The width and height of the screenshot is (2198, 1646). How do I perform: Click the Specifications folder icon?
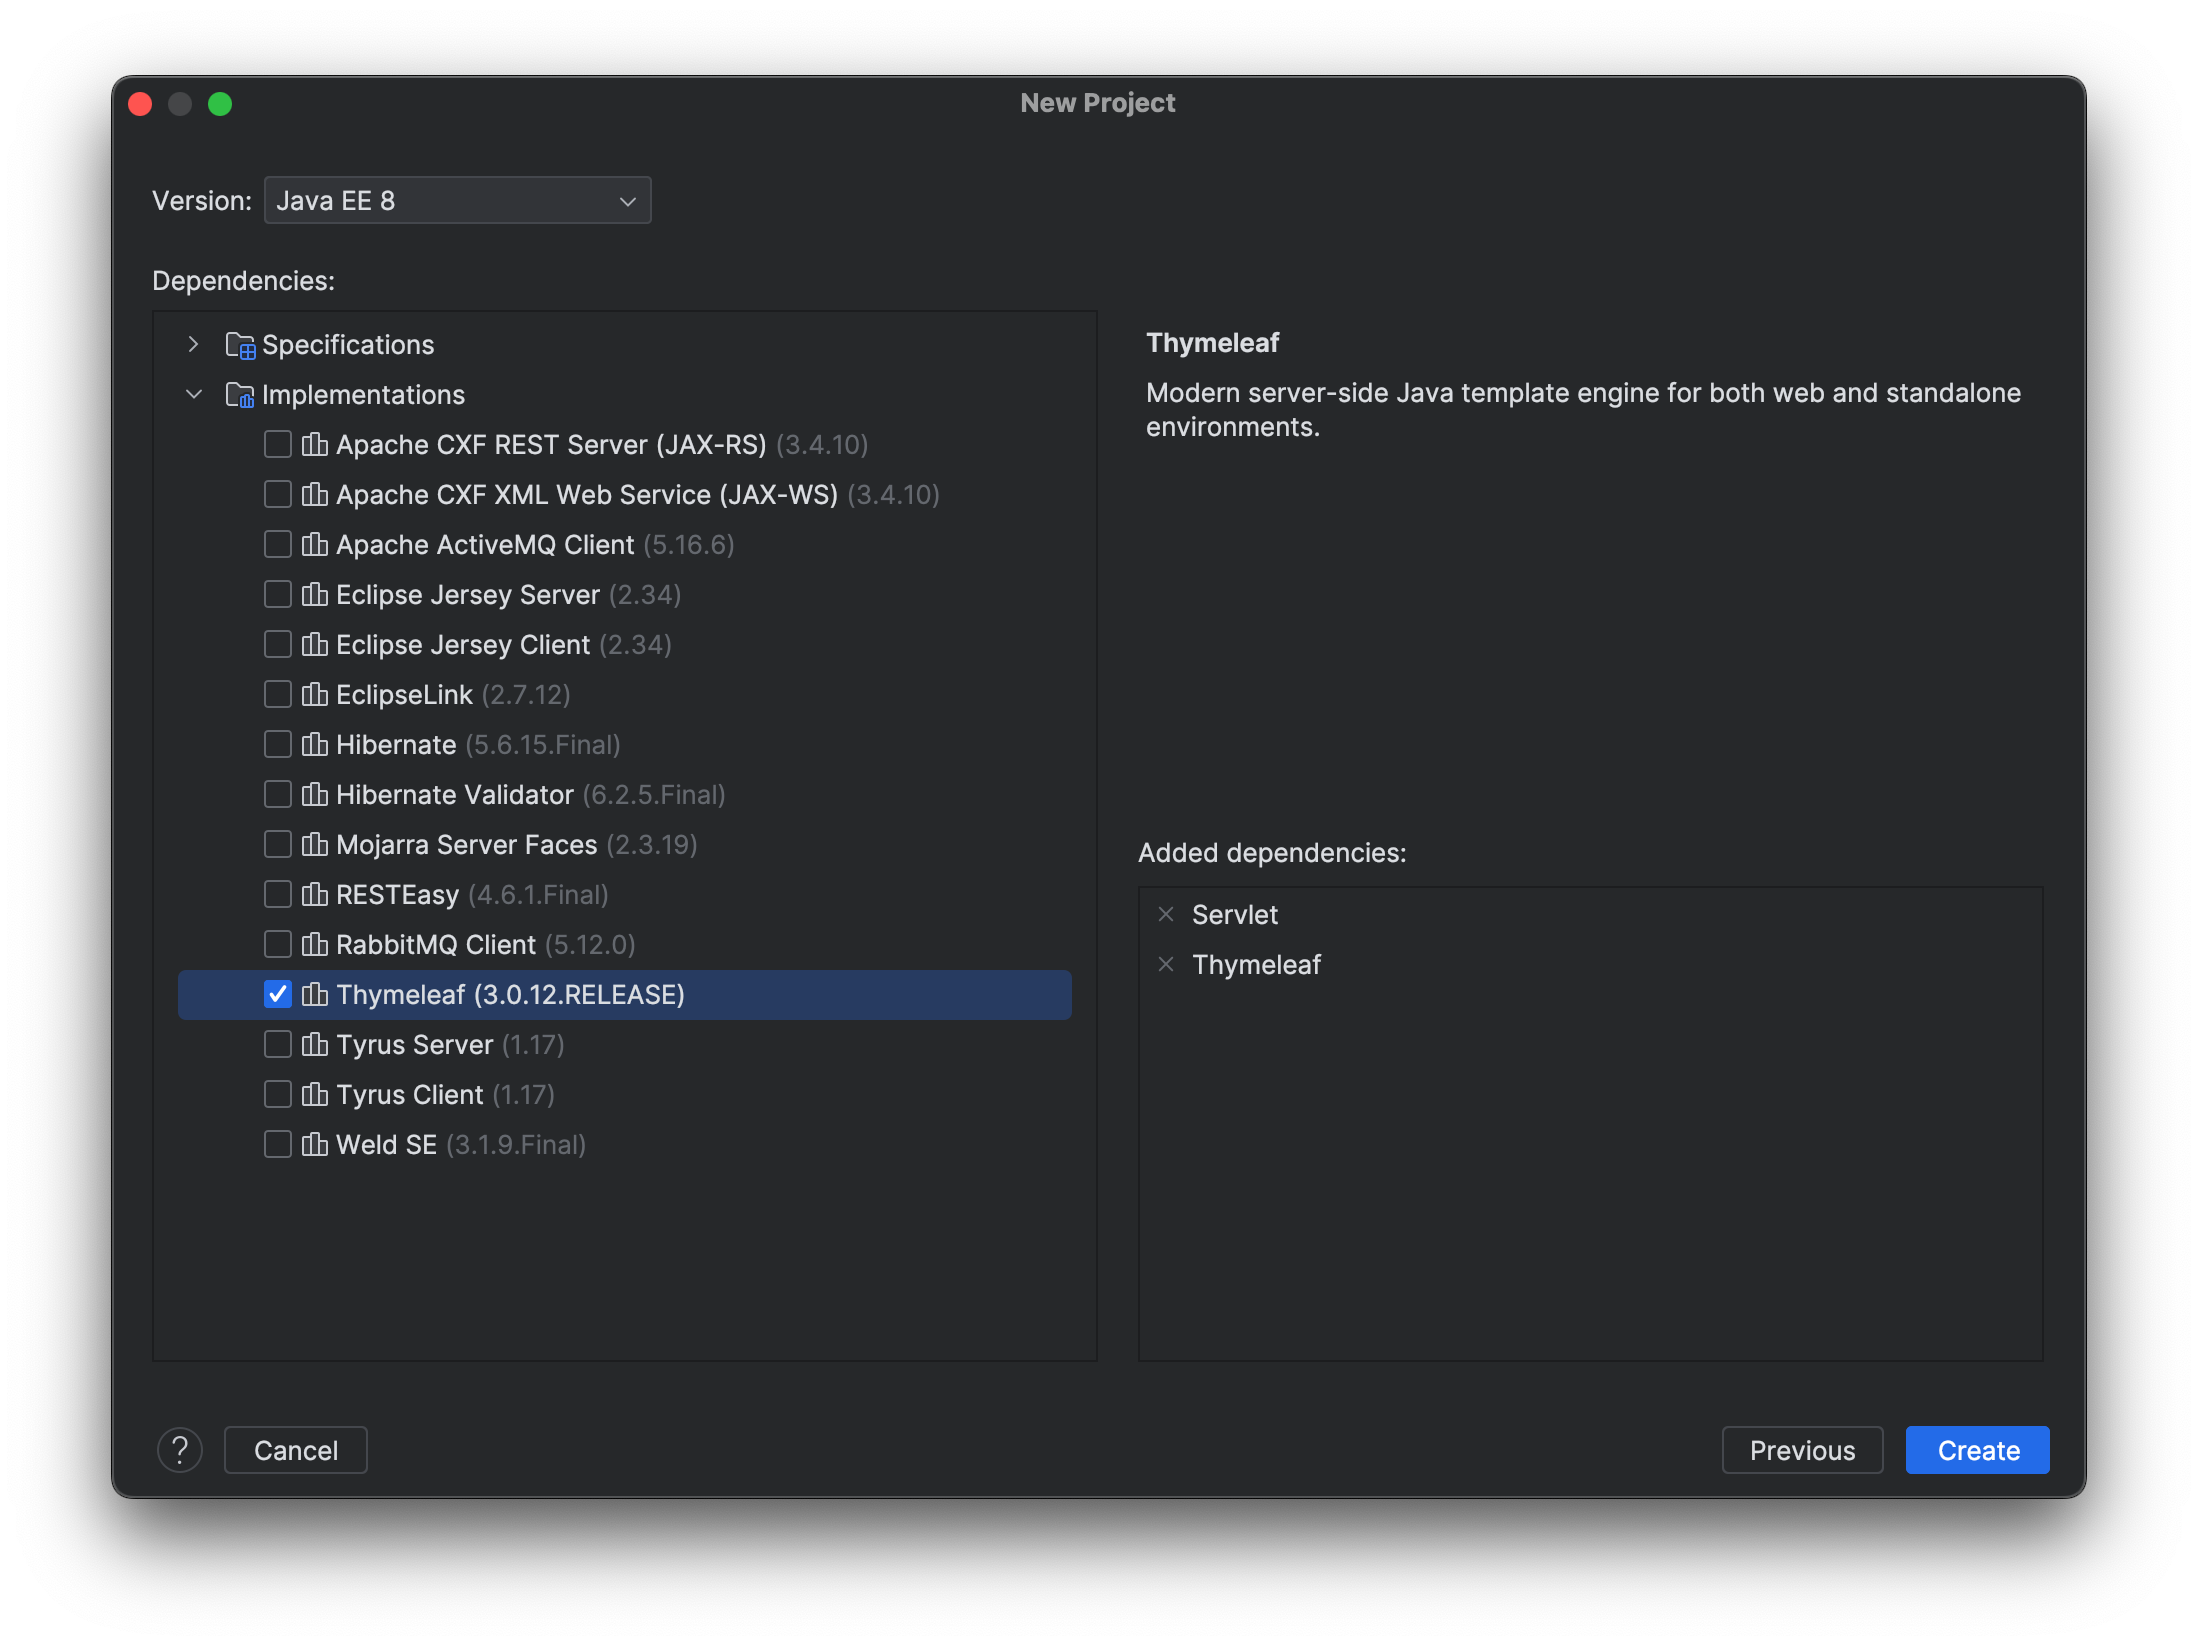239,344
